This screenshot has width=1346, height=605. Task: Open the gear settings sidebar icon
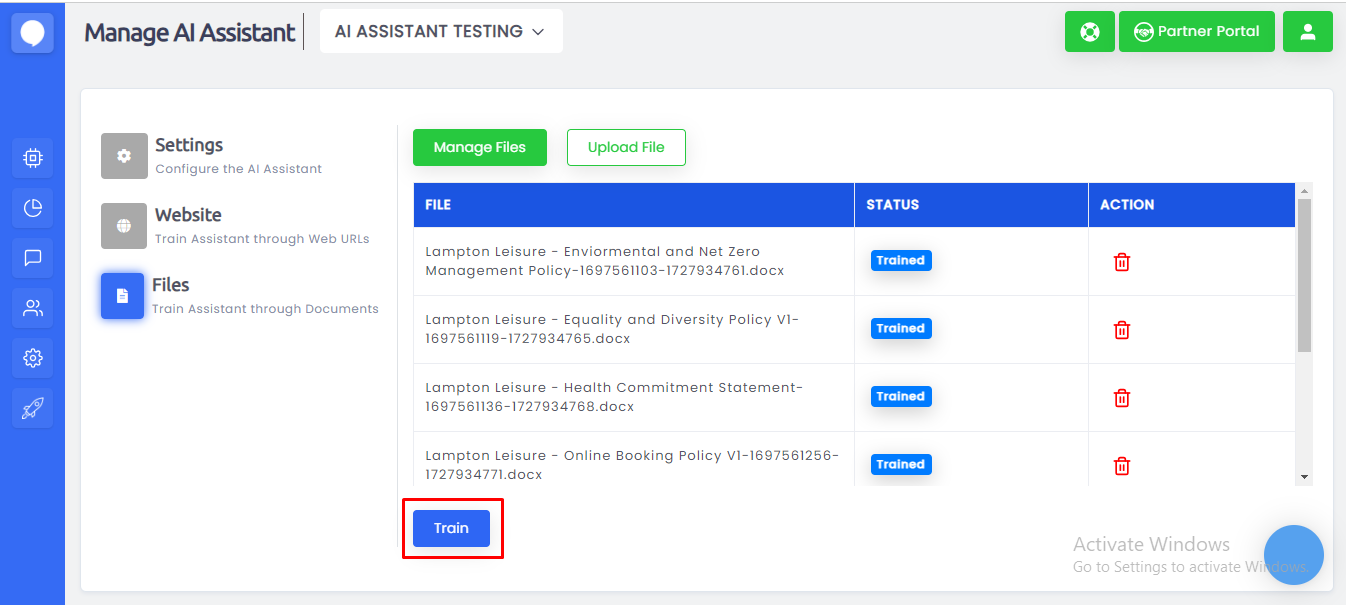32,357
